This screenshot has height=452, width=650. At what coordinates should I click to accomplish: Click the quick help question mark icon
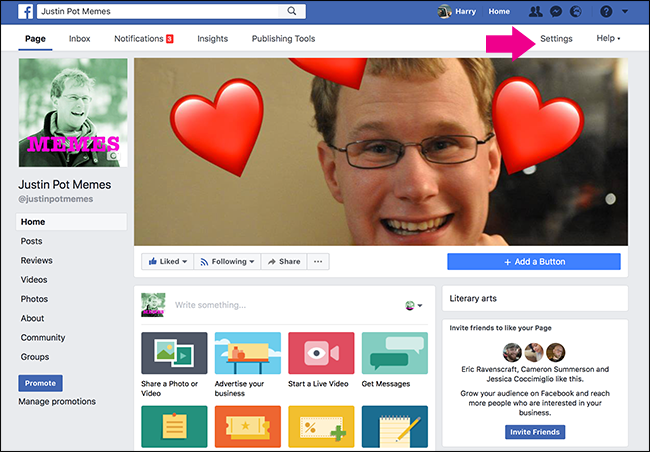(x=606, y=12)
